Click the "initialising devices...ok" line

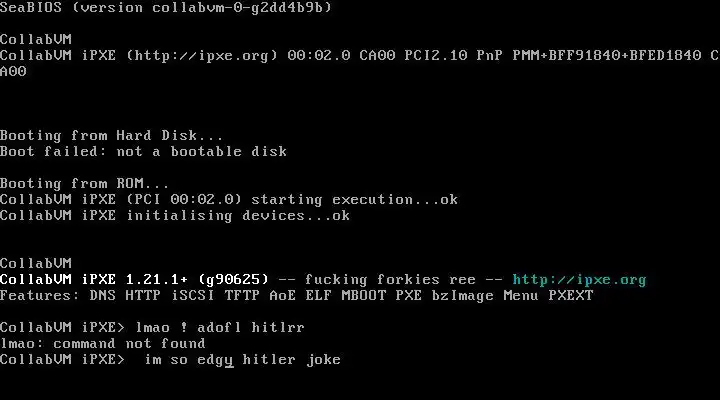click(175, 216)
